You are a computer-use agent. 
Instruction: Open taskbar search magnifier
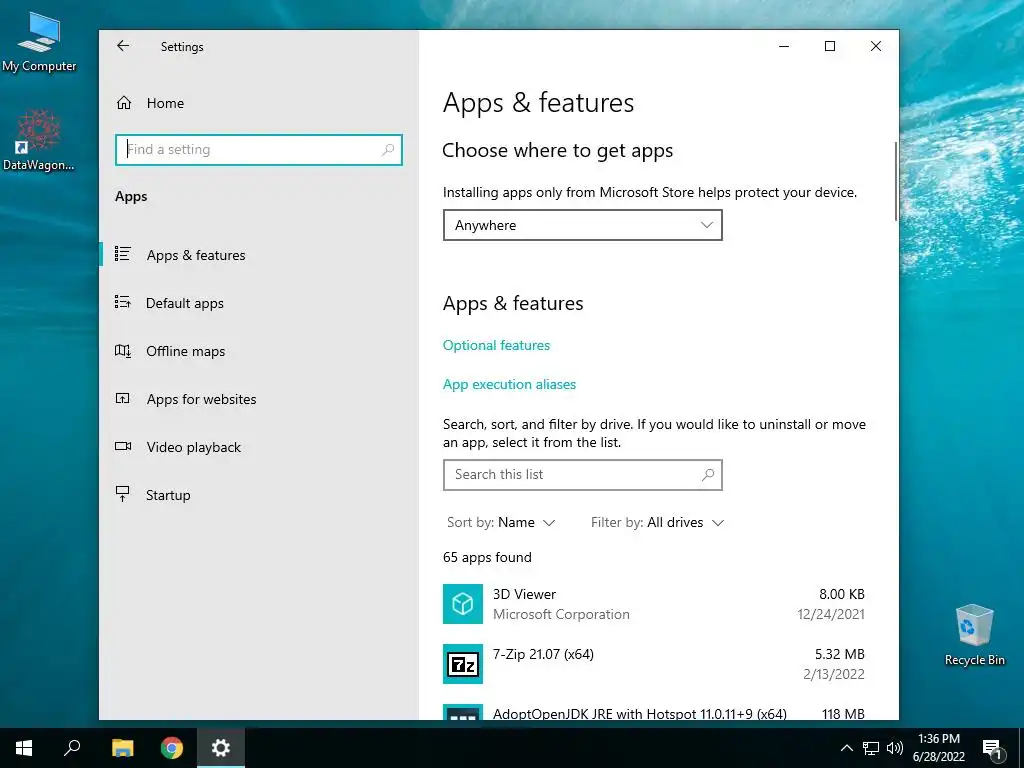tap(72, 748)
